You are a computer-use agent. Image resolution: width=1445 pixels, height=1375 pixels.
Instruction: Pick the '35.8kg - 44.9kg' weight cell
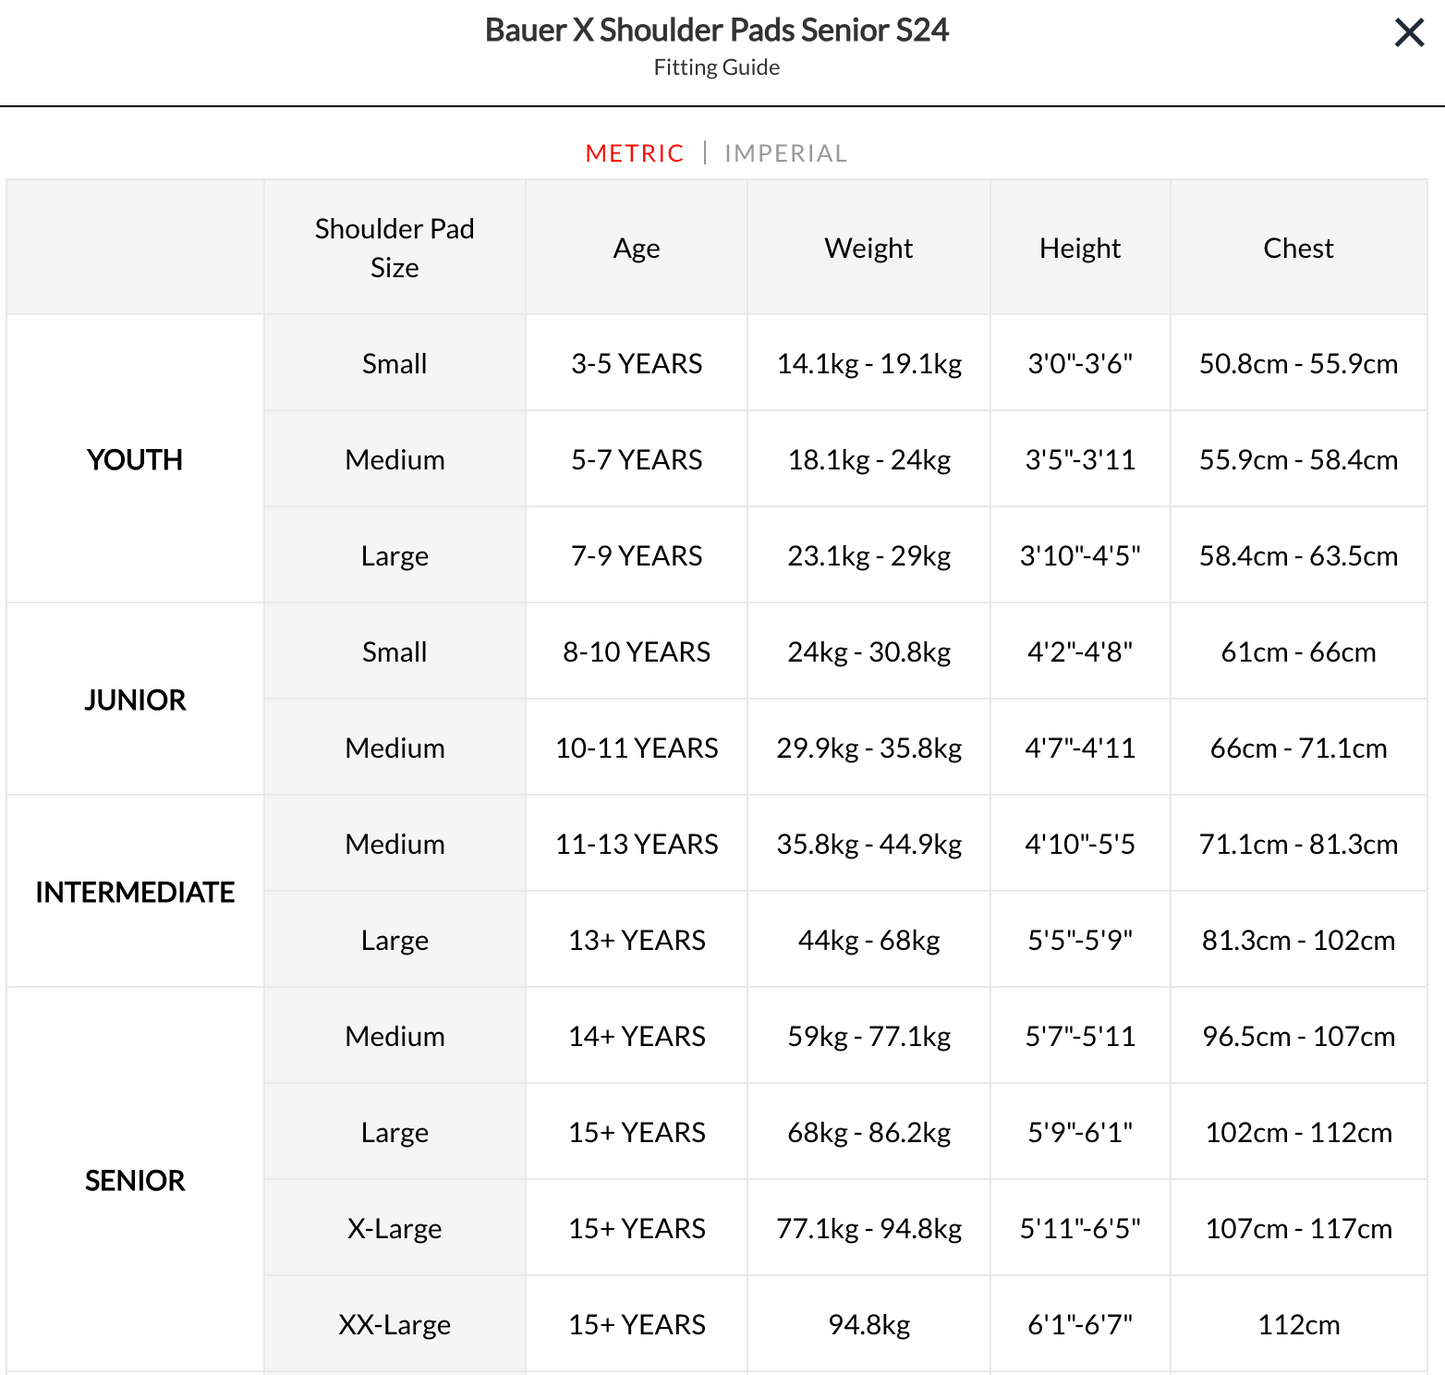click(x=869, y=844)
